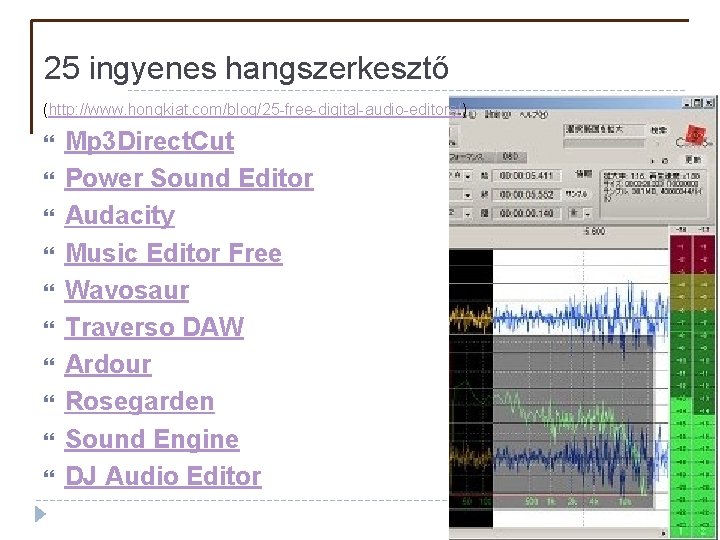
Task: Open the DJ Audio Editor link
Action: pos(163,476)
